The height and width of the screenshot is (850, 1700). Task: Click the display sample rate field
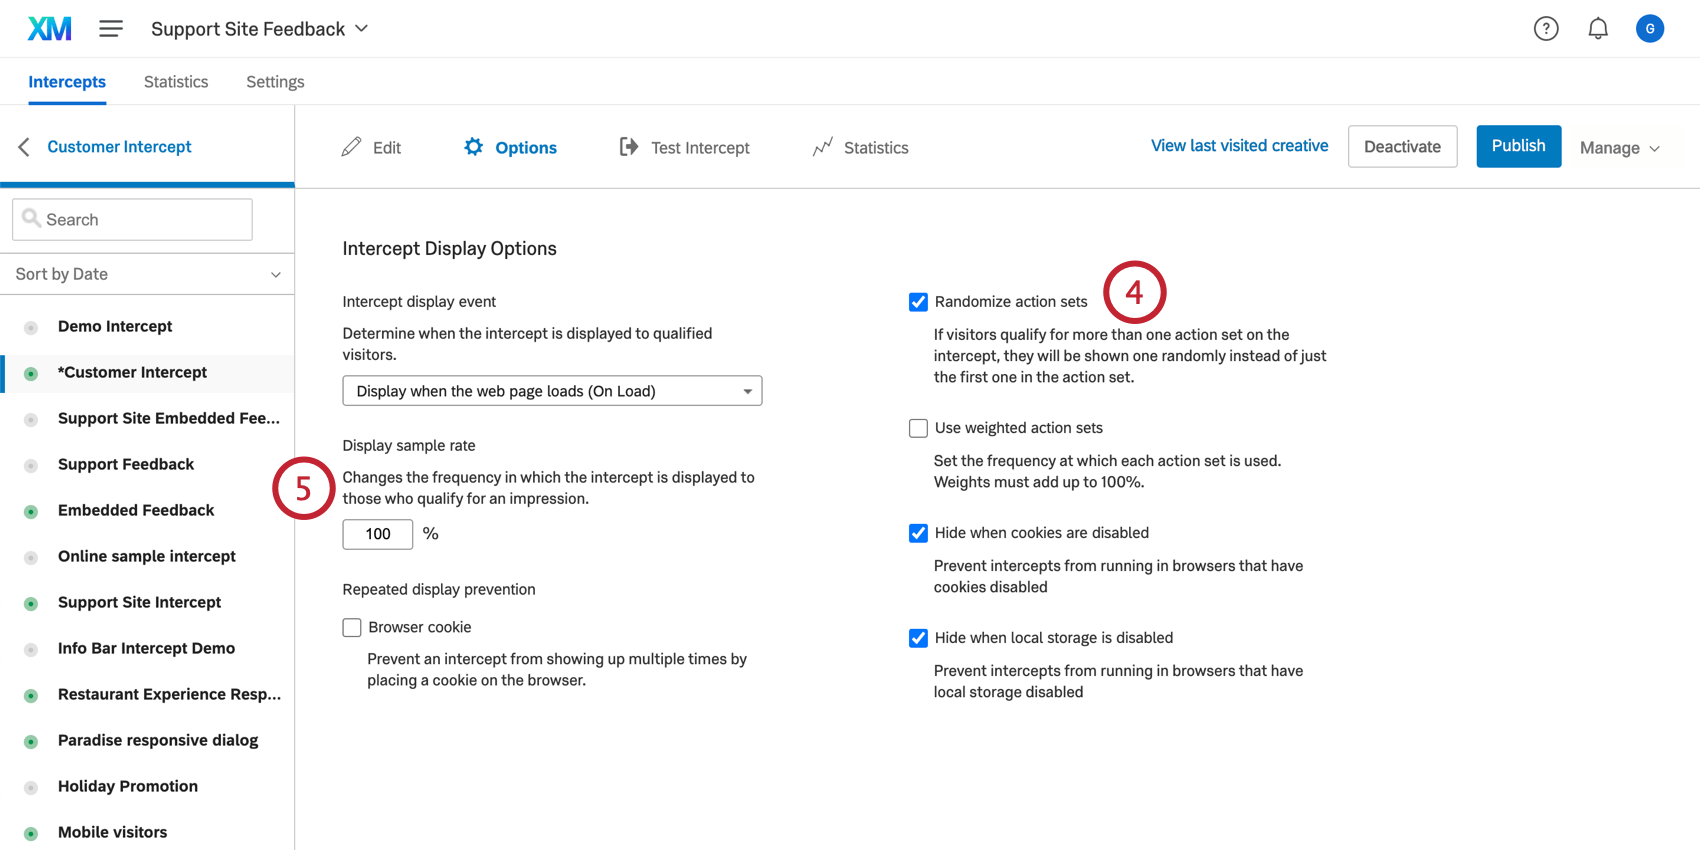[378, 534]
